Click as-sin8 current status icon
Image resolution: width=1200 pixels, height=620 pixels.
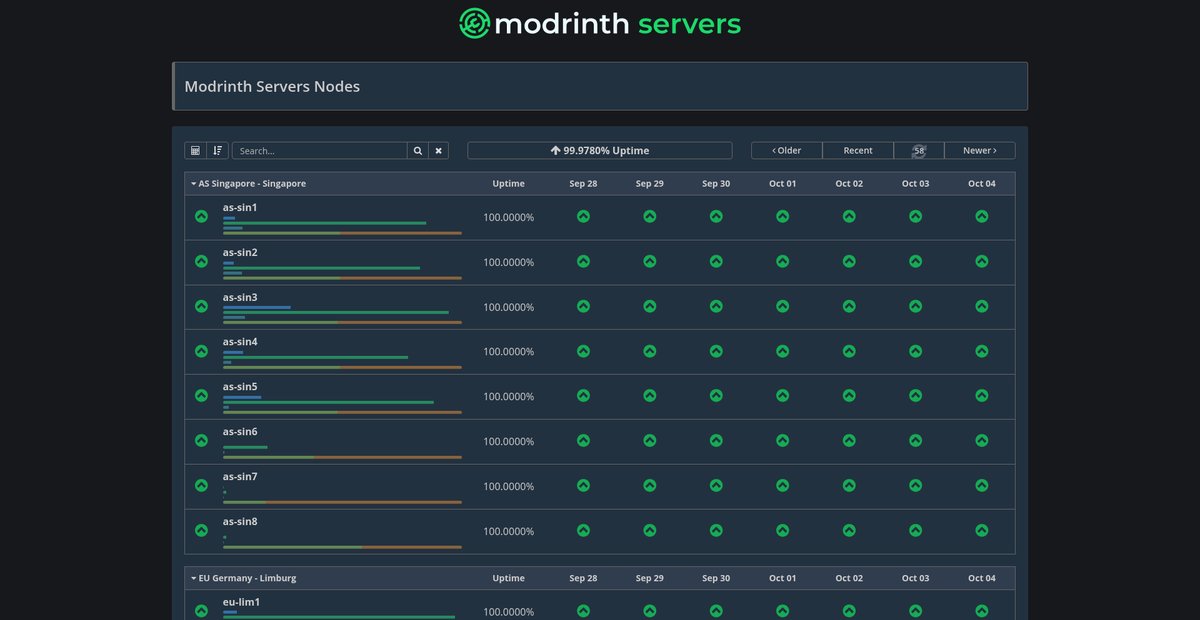[x=201, y=531]
